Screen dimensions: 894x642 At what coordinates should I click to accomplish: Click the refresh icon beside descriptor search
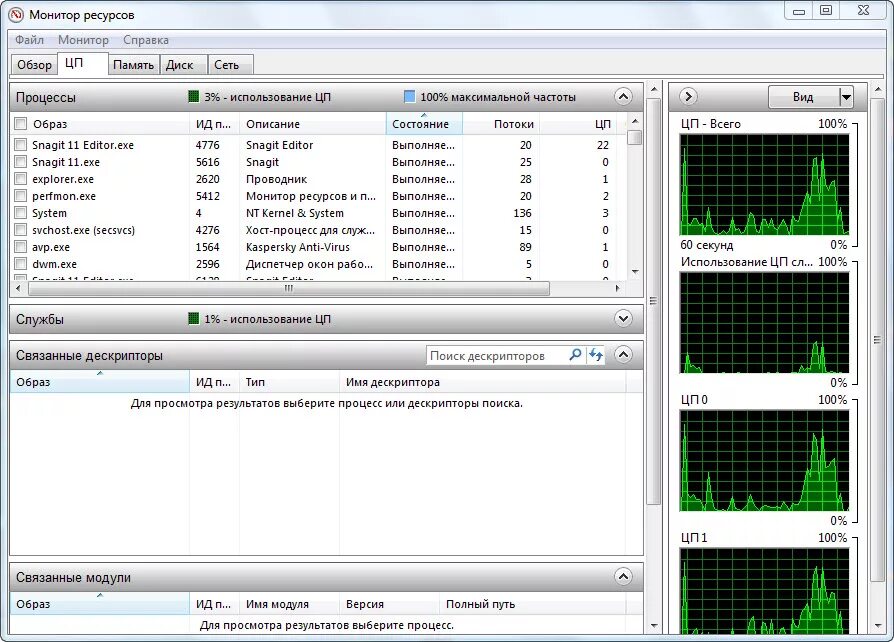pyautogui.click(x=596, y=355)
